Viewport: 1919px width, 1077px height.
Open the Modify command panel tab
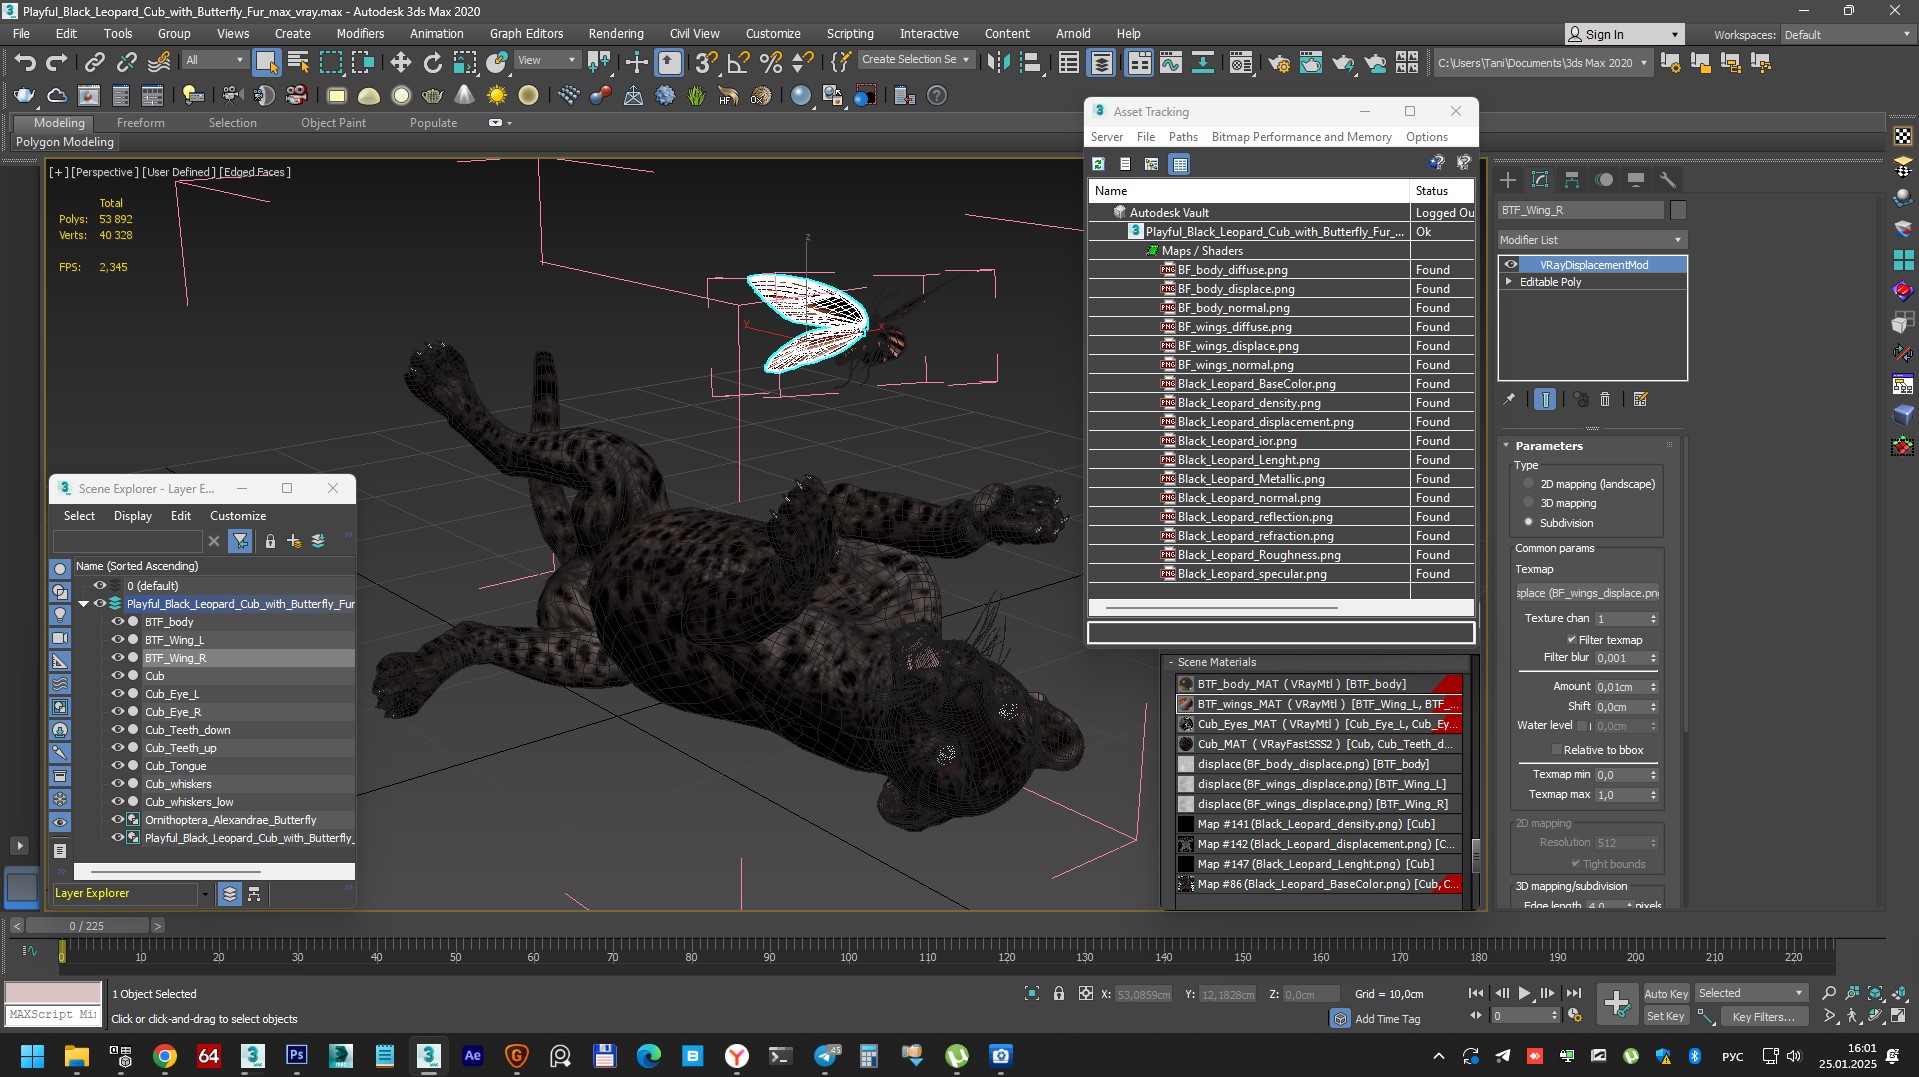(x=1540, y=180)
